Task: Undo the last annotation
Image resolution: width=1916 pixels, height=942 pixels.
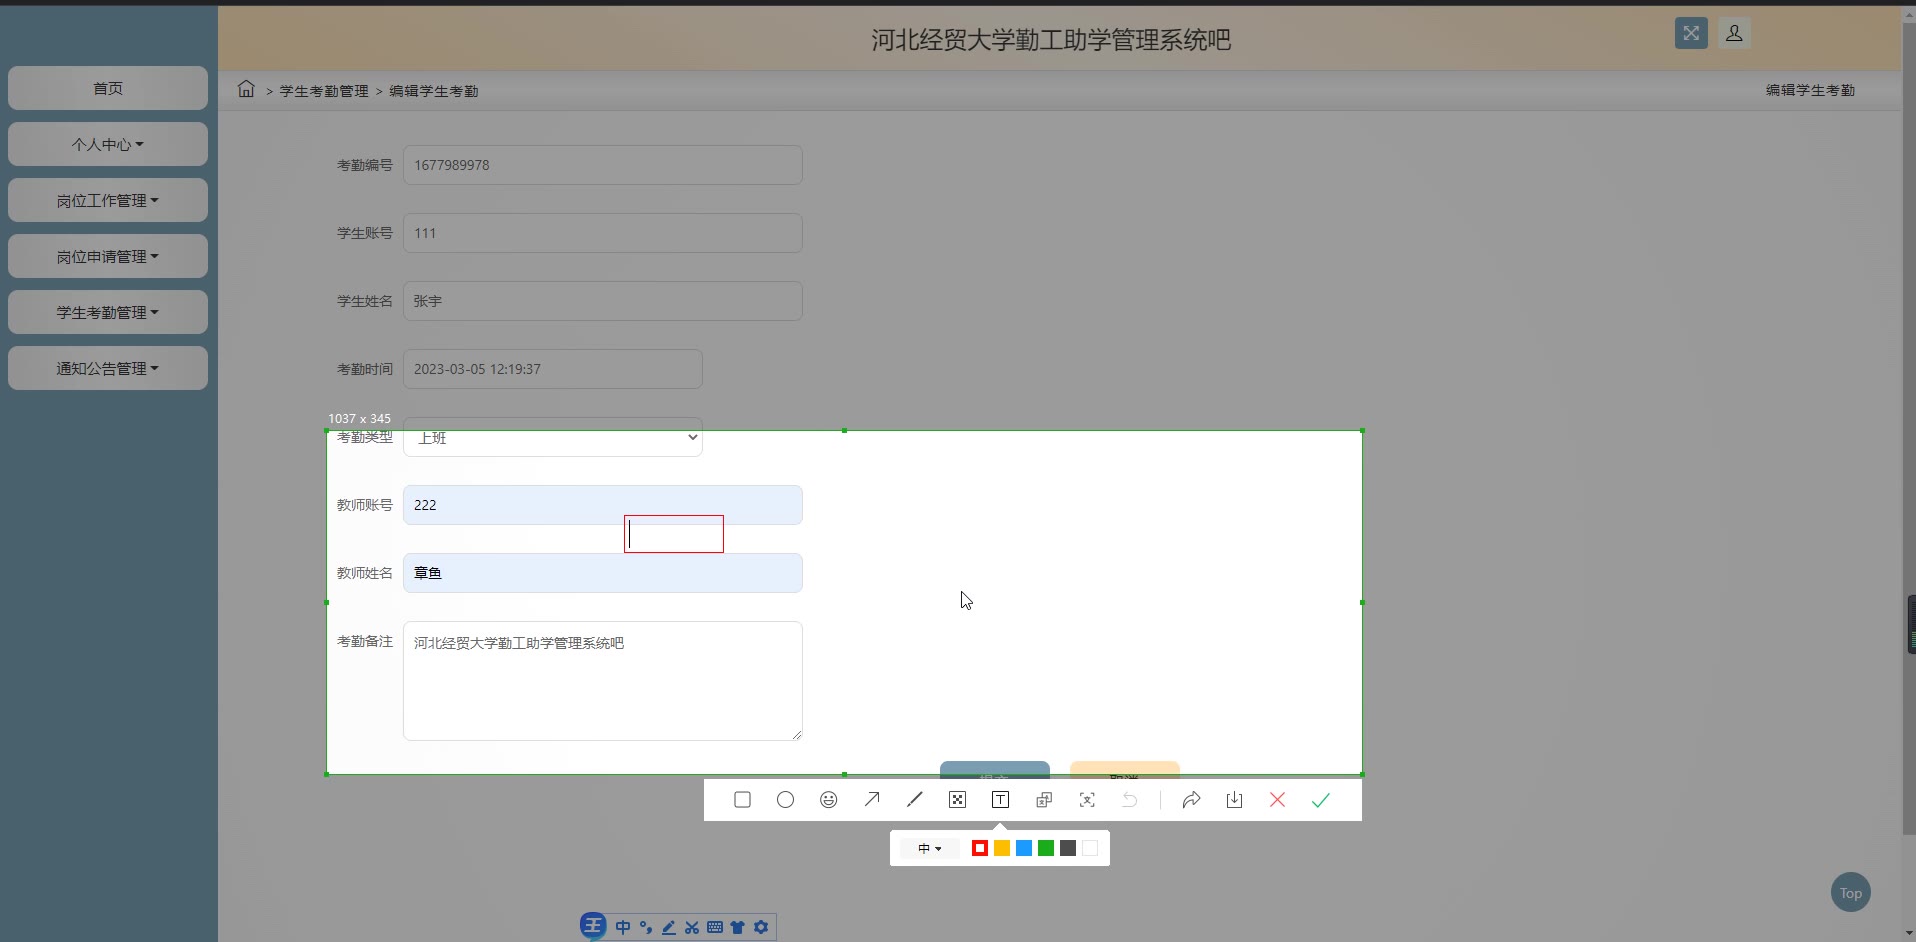Action: pyautogui.click(x=1130, y=800)
